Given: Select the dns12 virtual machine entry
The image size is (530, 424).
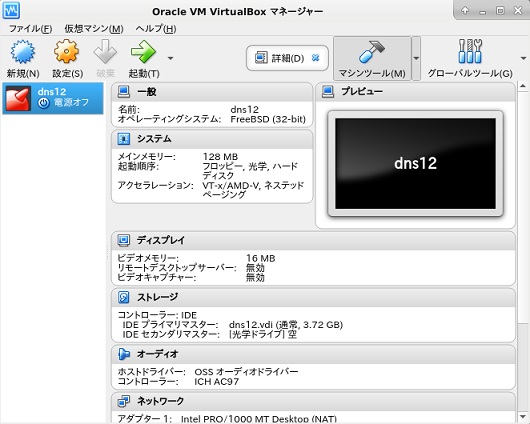Looking at the screenshot, I should point(53,98).
